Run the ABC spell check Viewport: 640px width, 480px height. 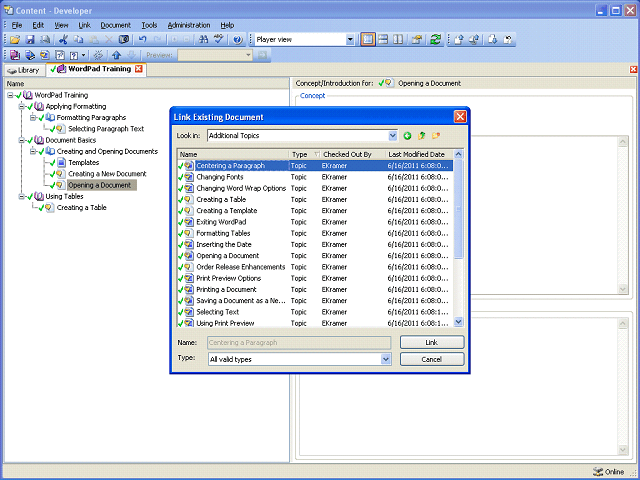[x=219, y=40]
